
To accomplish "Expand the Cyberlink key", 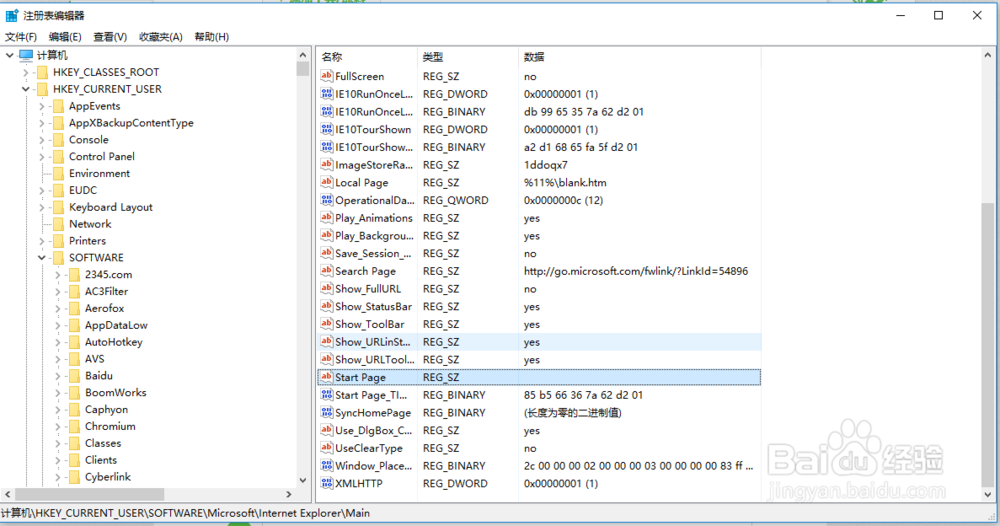I will [57, 477].
